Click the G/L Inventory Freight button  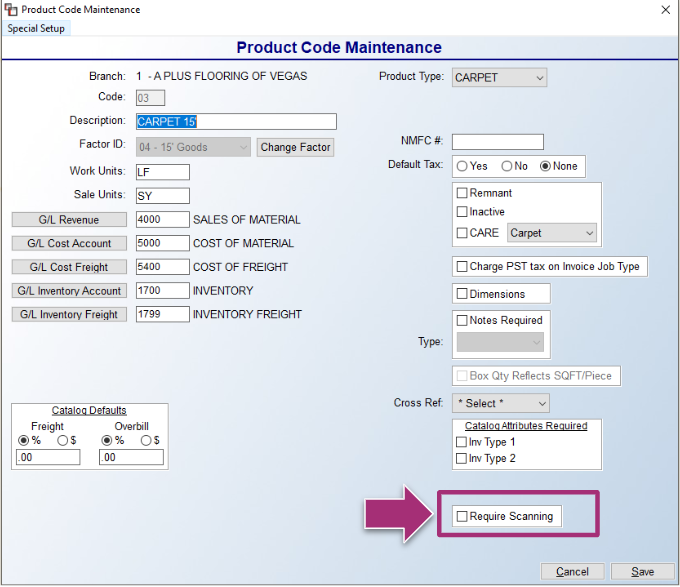coord(69,314)
